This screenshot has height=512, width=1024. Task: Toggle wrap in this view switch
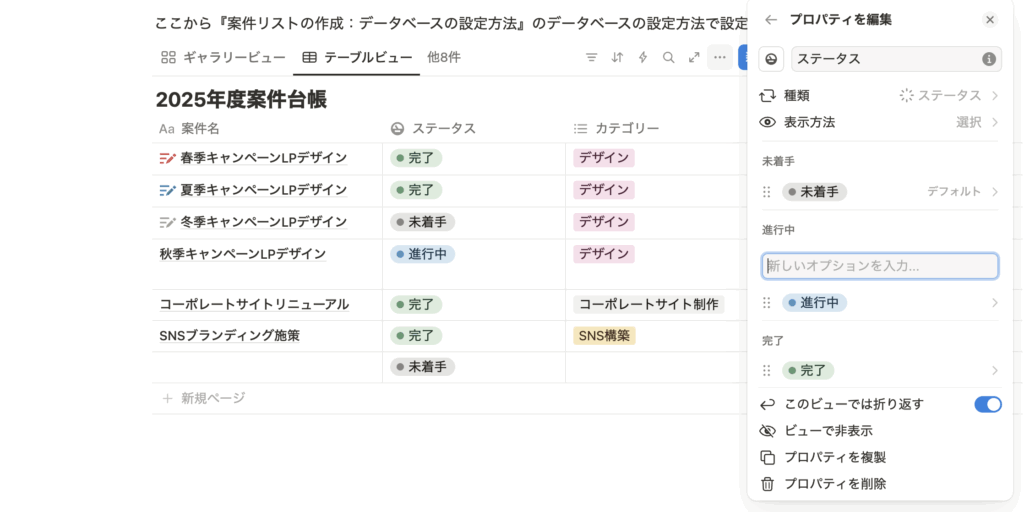pyautogui.click(x=987, y=404)
